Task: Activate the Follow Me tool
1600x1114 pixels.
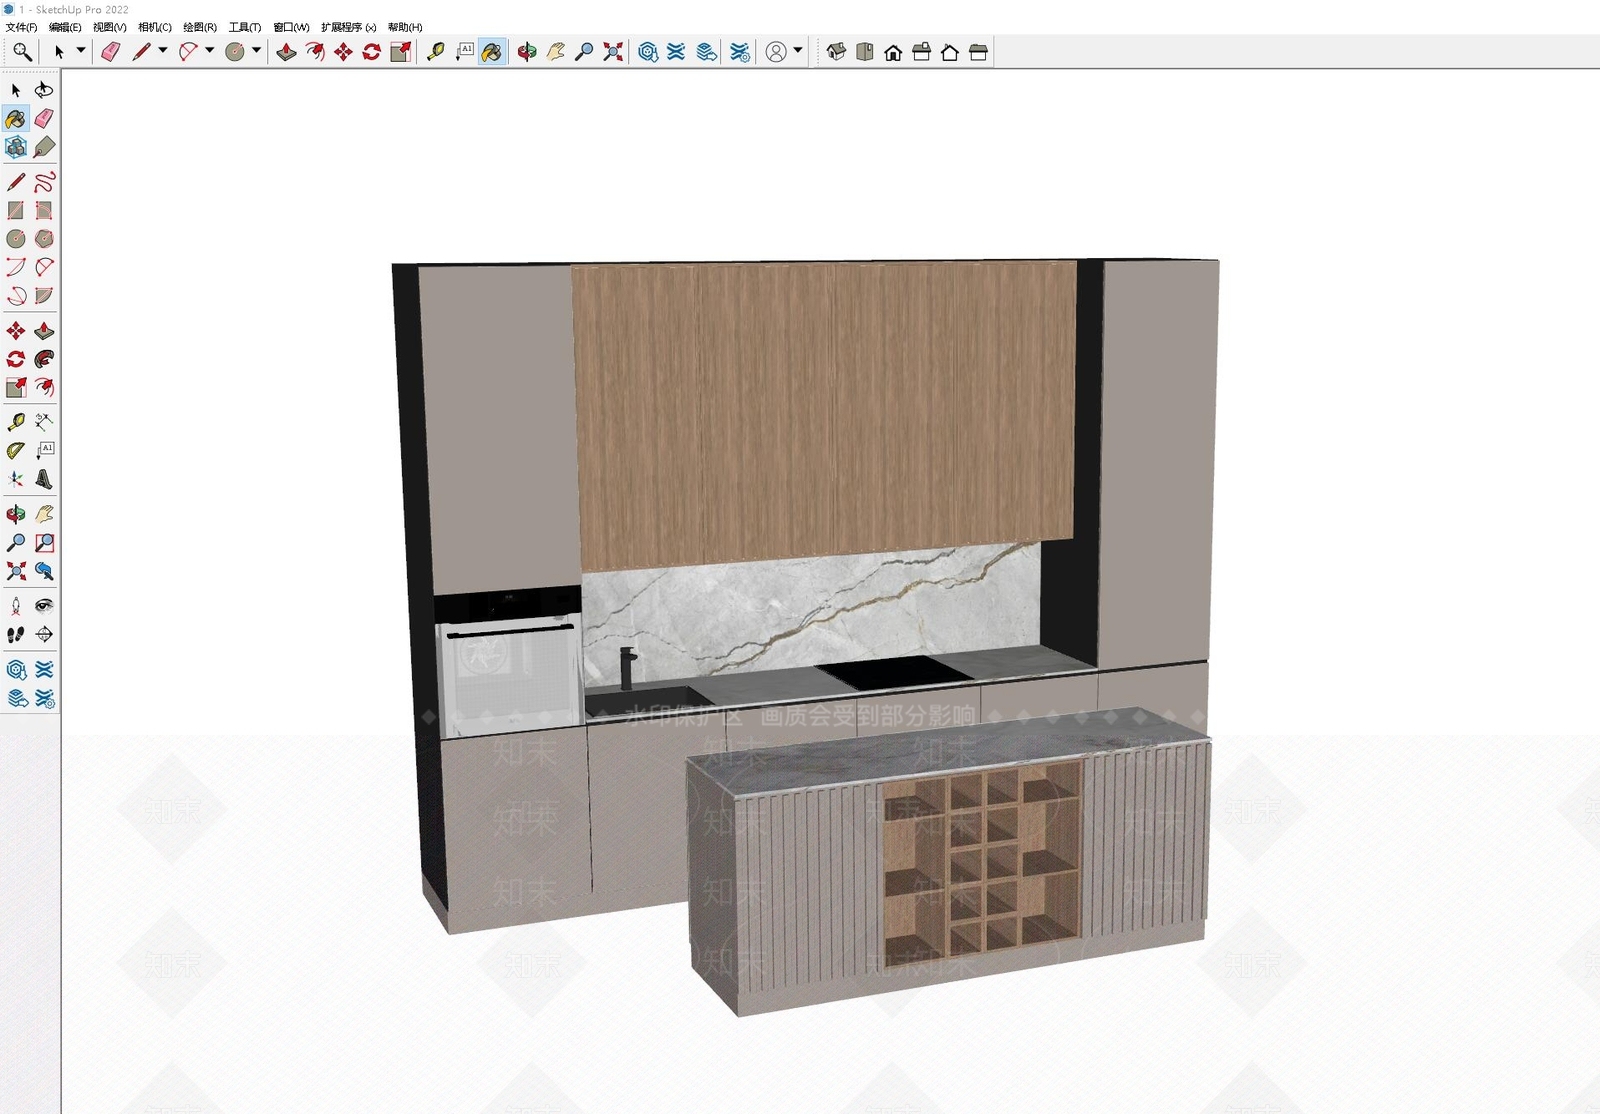Action: tap(43, 359)
